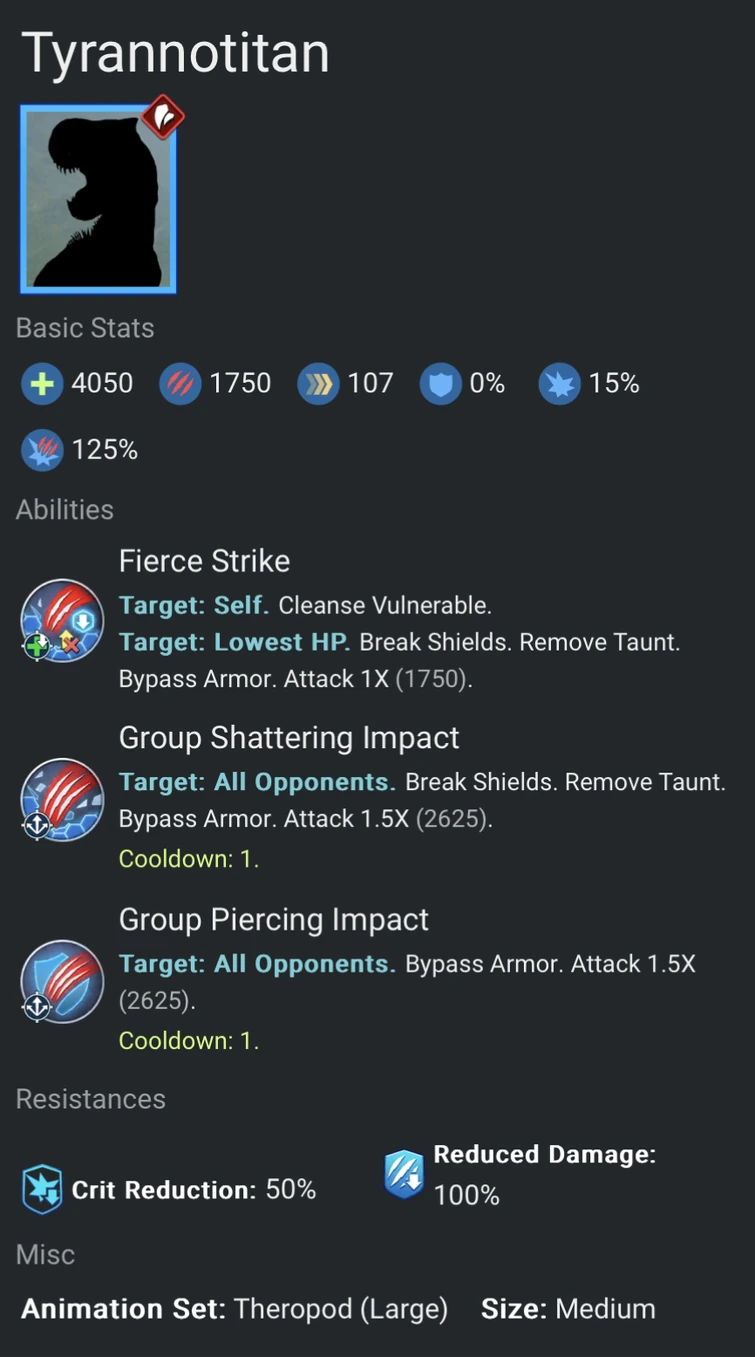
Task: Click the Abilities section header
Action: [x=65, y=510]
